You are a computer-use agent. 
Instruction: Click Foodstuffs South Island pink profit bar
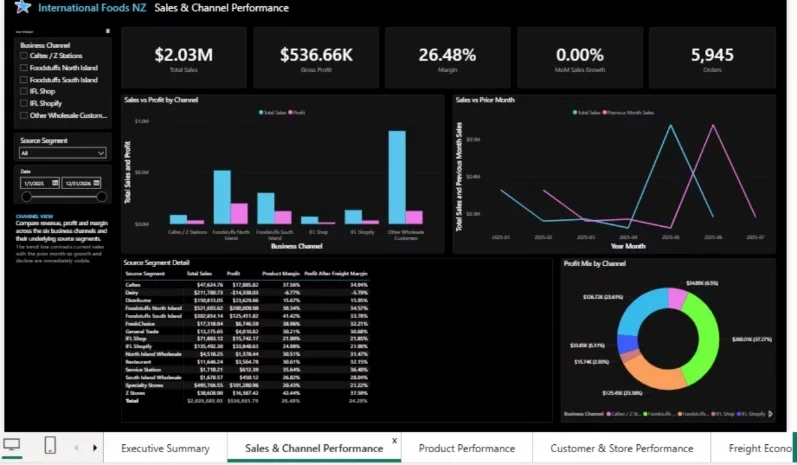click(283, 218)
